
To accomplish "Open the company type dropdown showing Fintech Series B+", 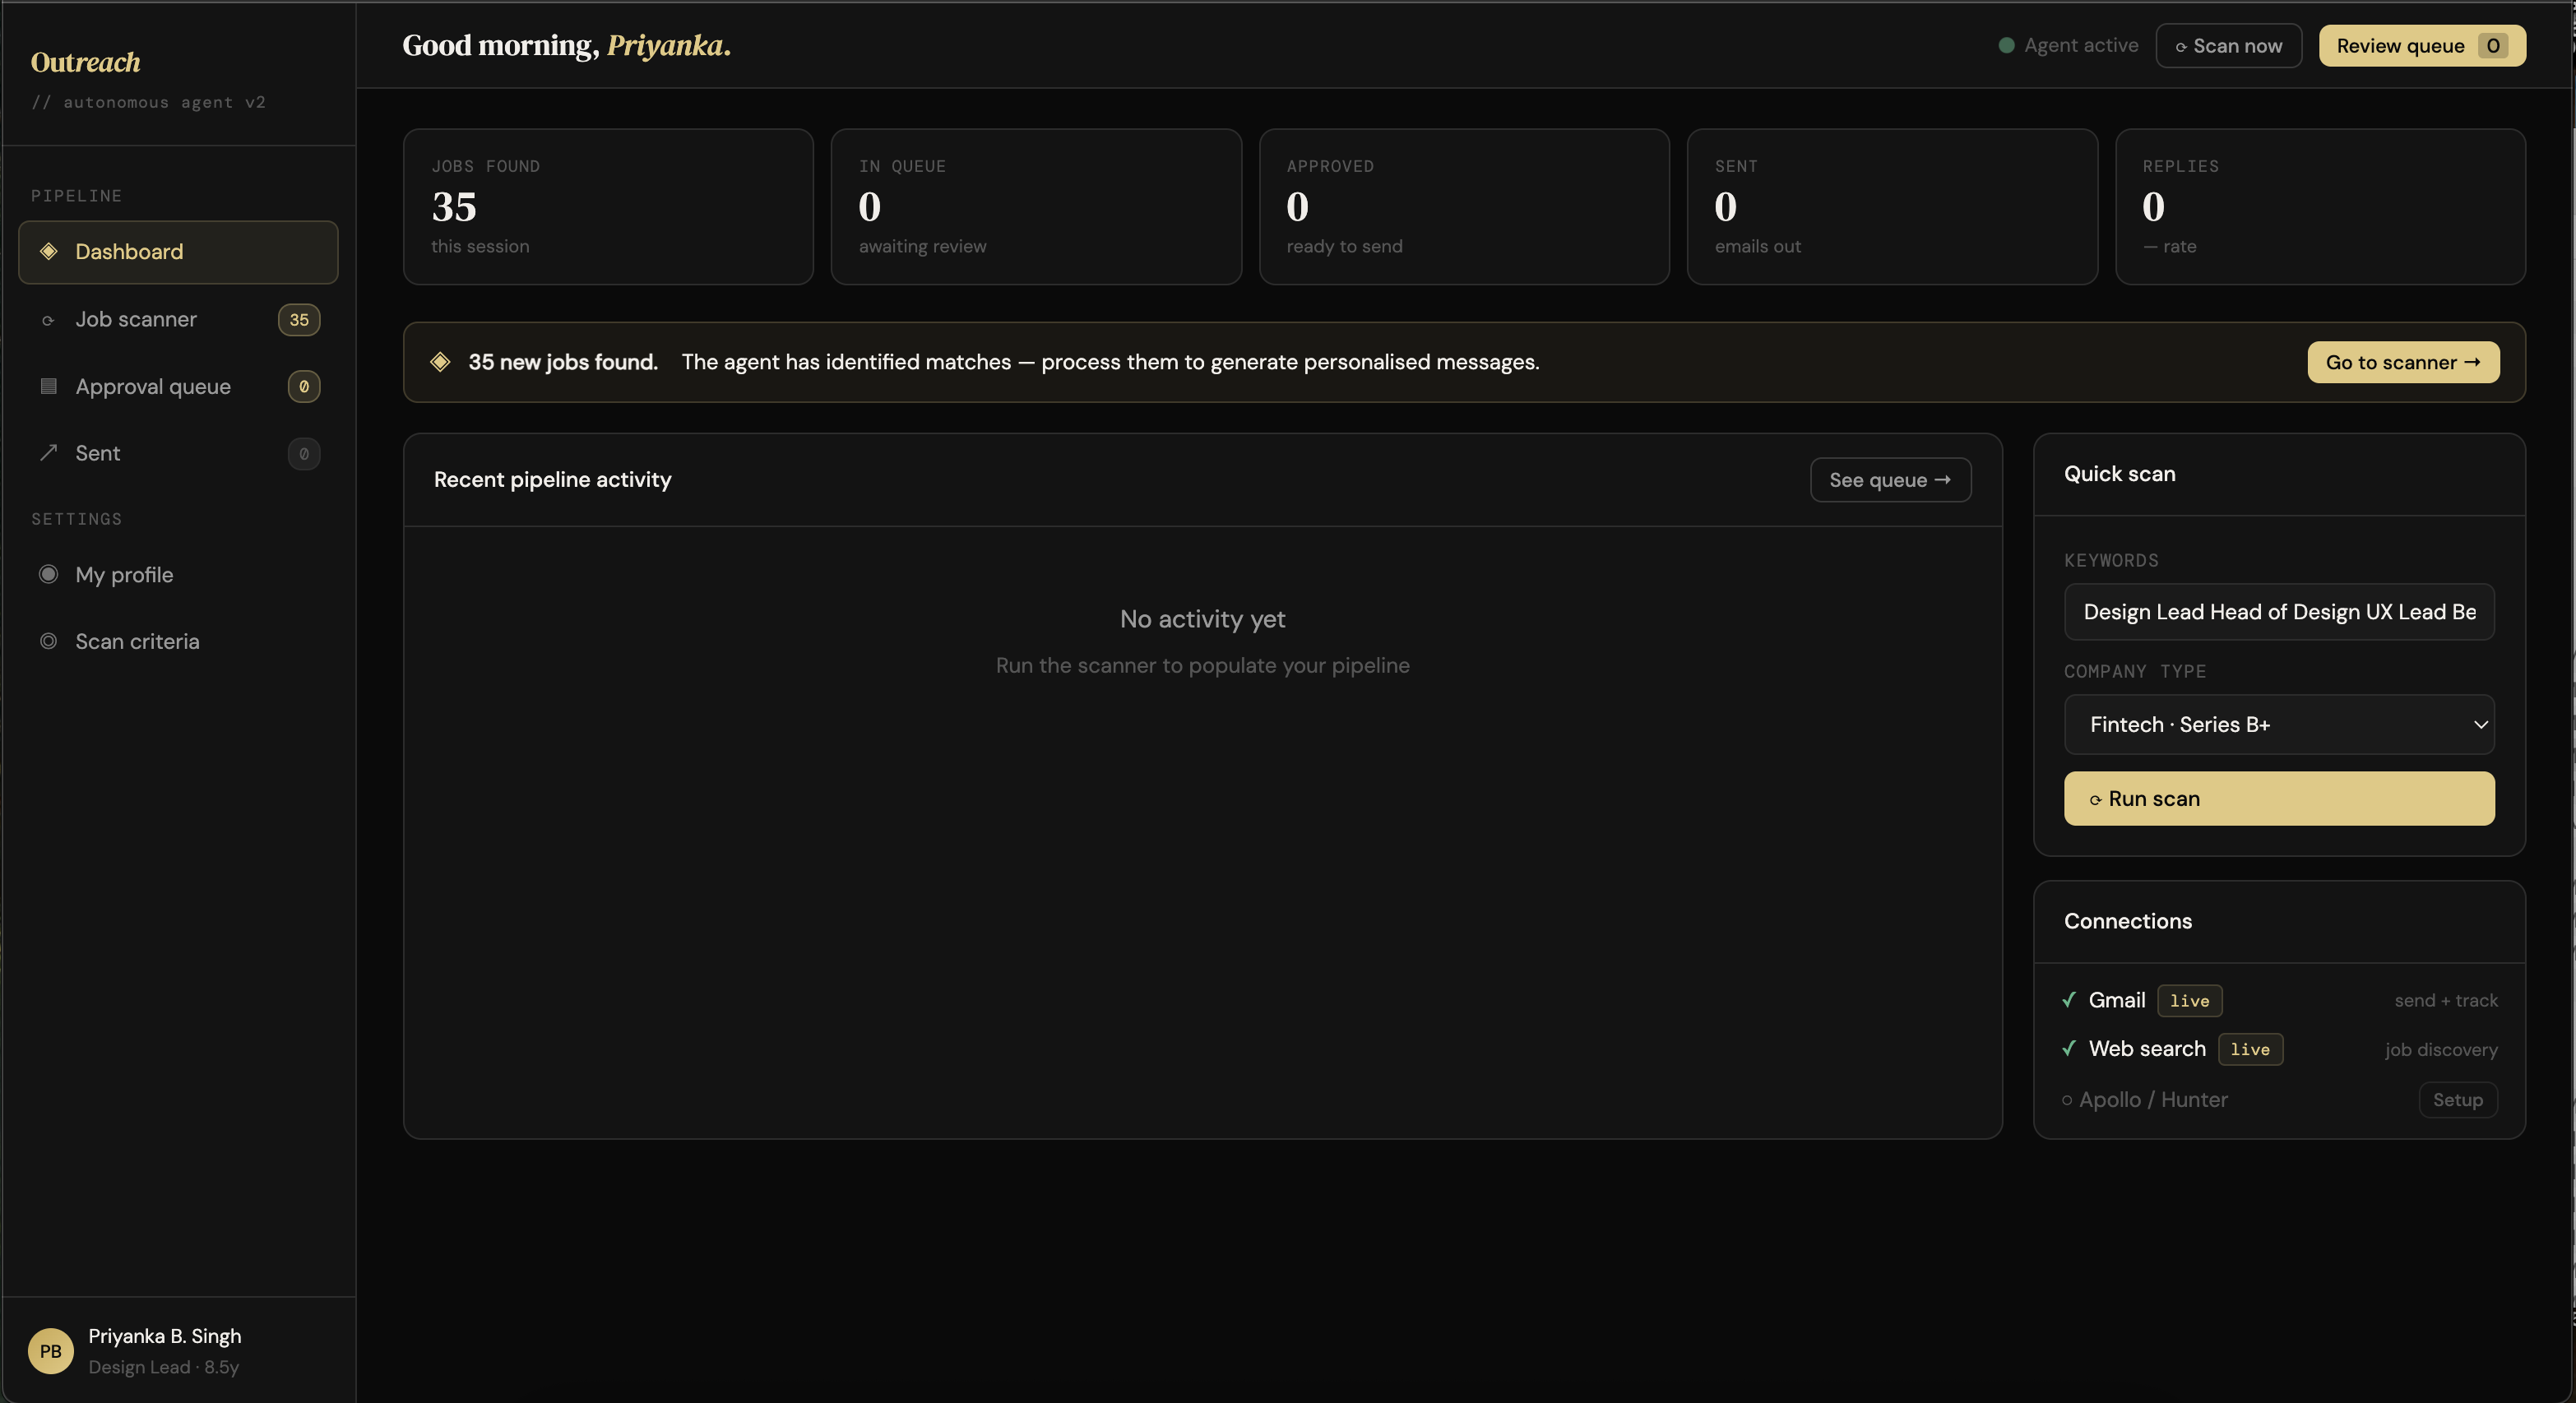I will (2279, 724).
